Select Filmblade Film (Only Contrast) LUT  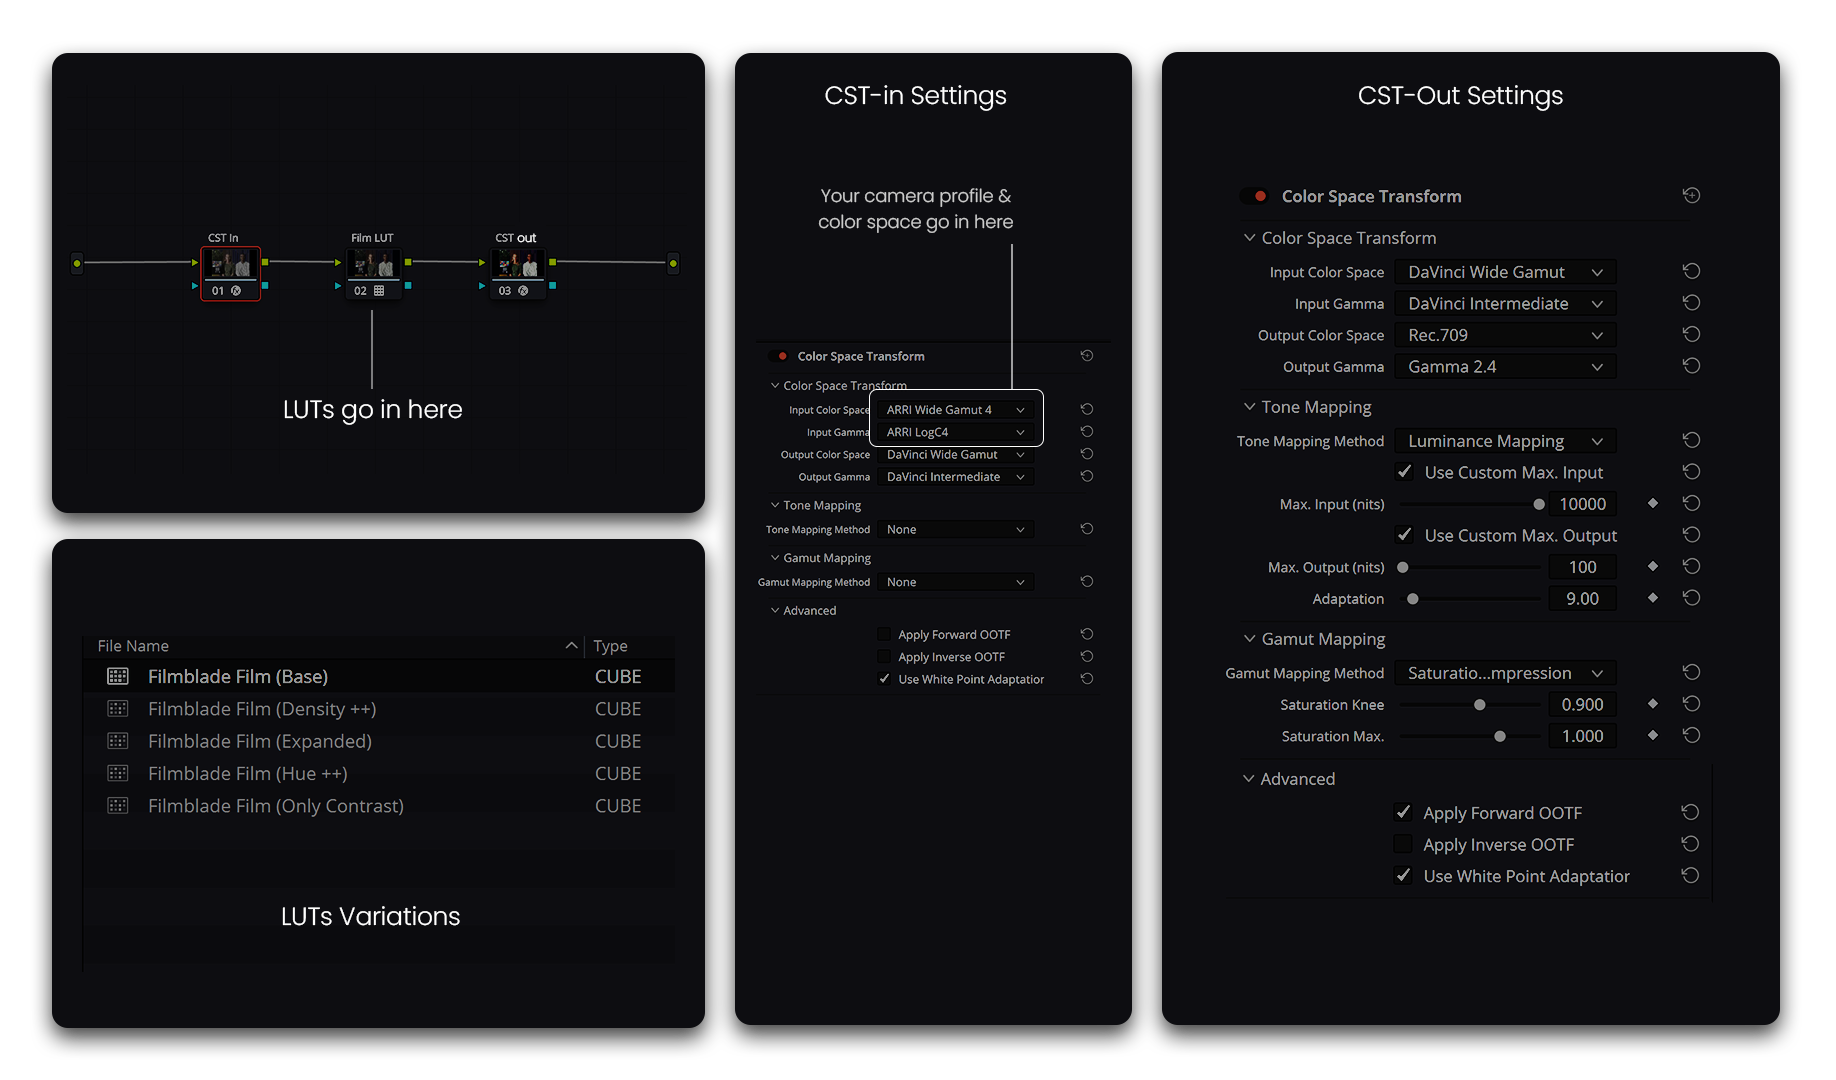click(x=276, y=806)
